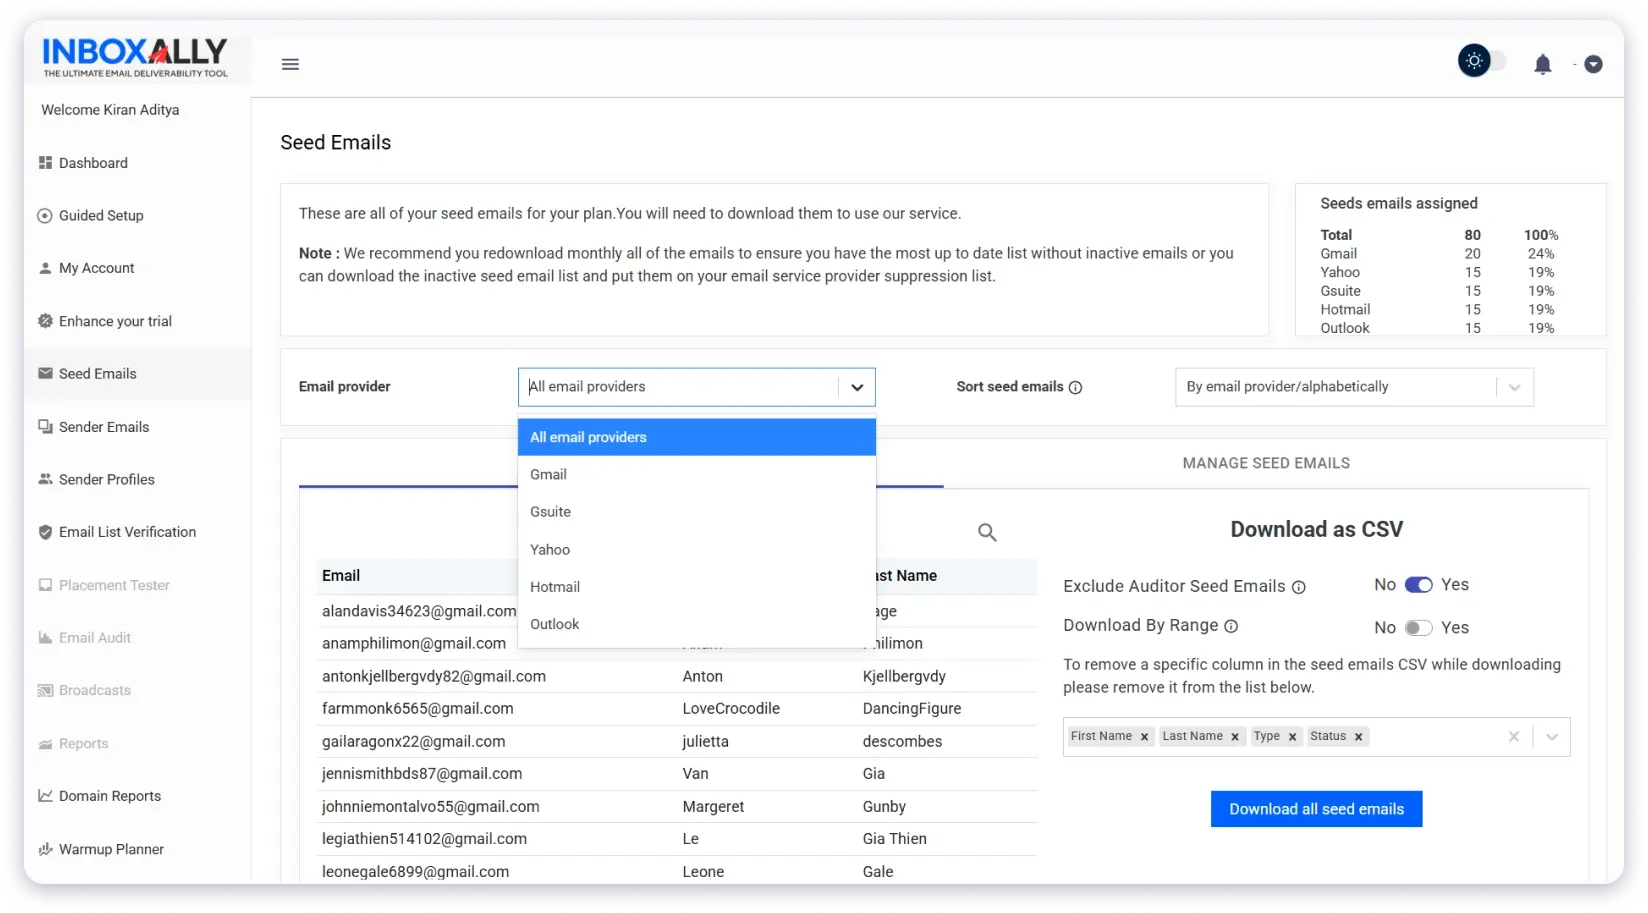The image size is (1648, 913).
Task: Open Domain Reports section
Action: pyautogui.click(x=110, y=796)
